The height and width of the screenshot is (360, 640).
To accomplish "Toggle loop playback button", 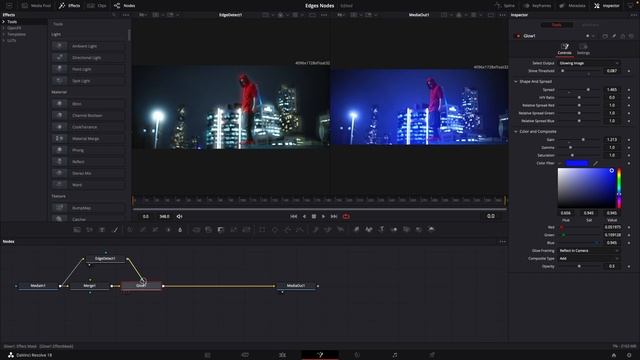I will [346, 216].
